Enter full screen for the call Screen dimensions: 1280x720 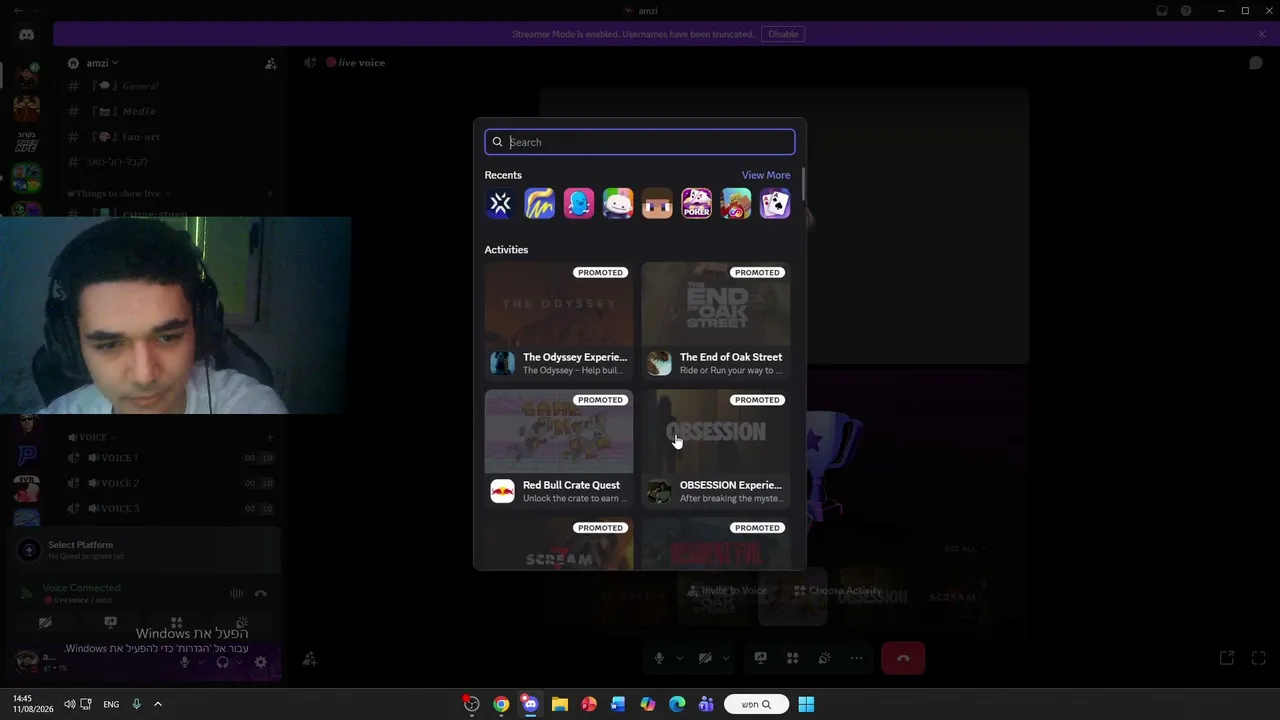tap(1259, 658)
